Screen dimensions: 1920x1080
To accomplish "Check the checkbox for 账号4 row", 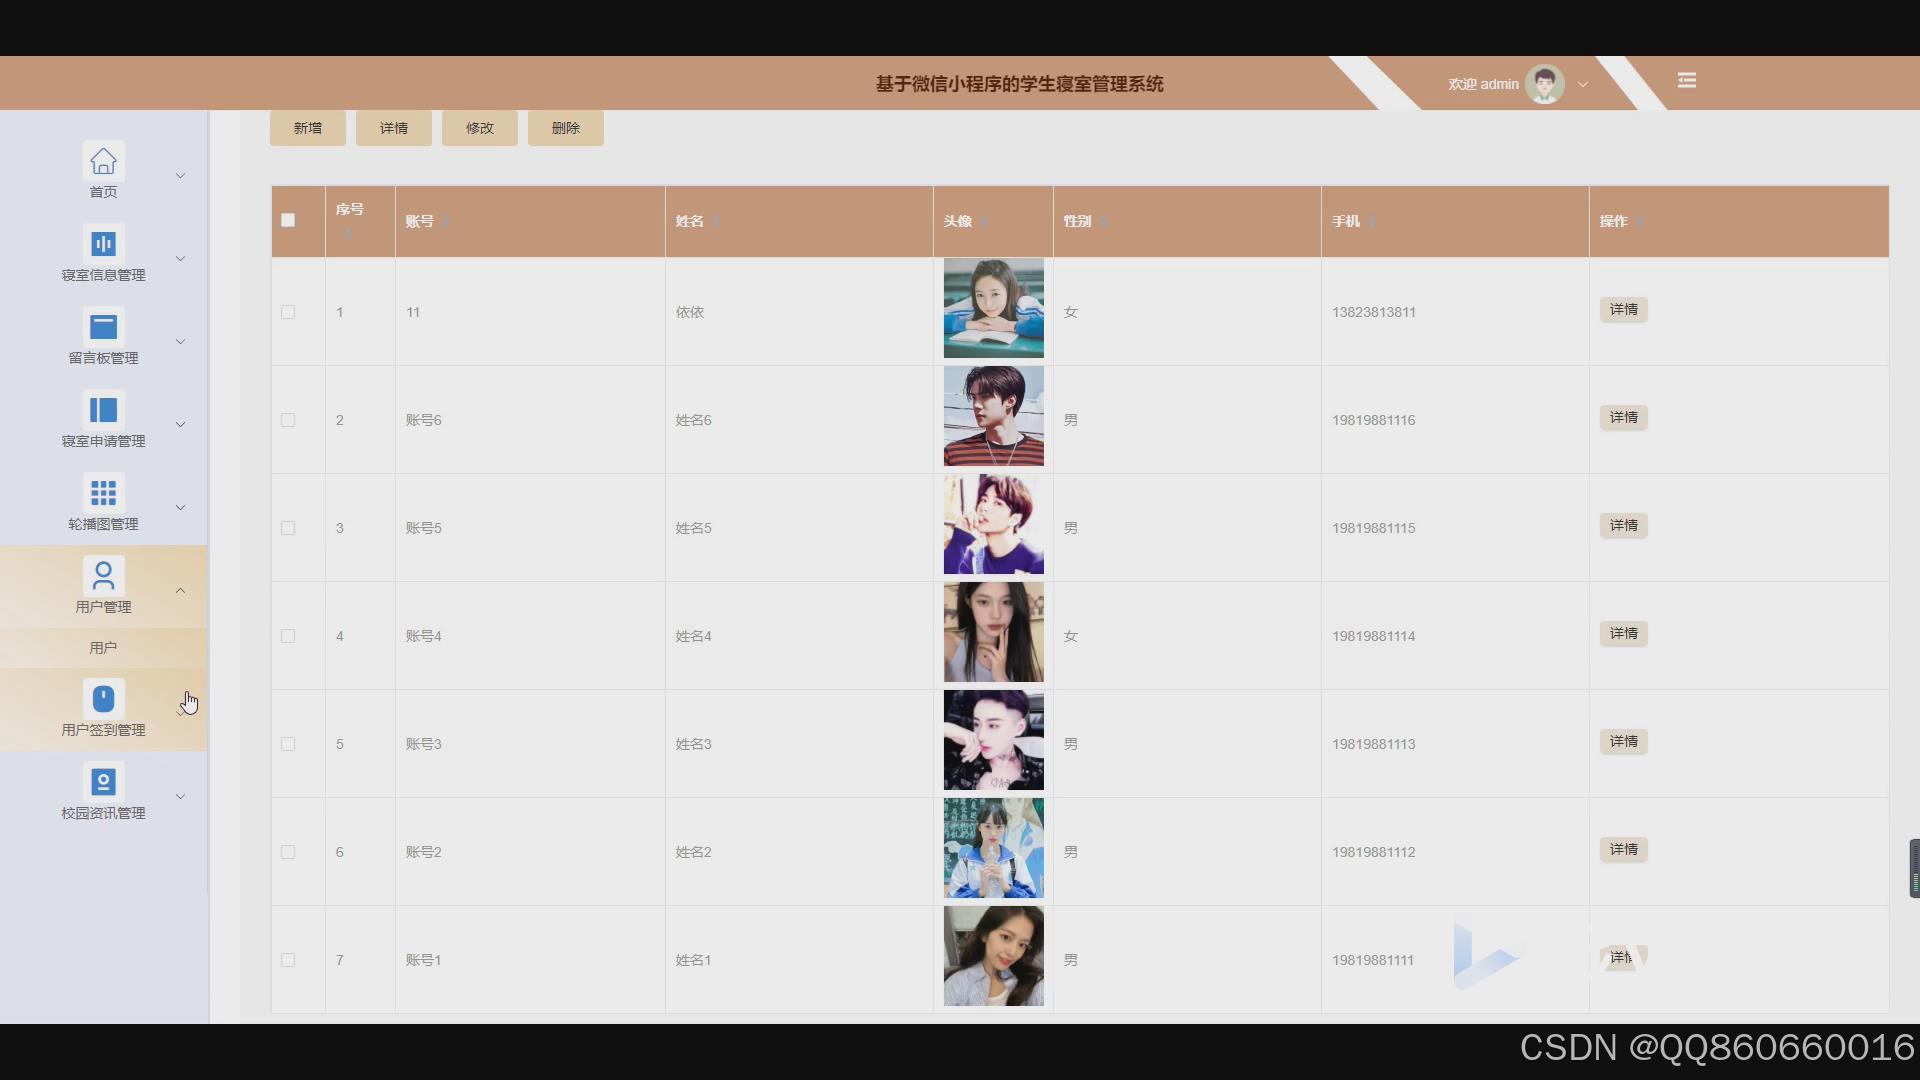I will [288, 636].
